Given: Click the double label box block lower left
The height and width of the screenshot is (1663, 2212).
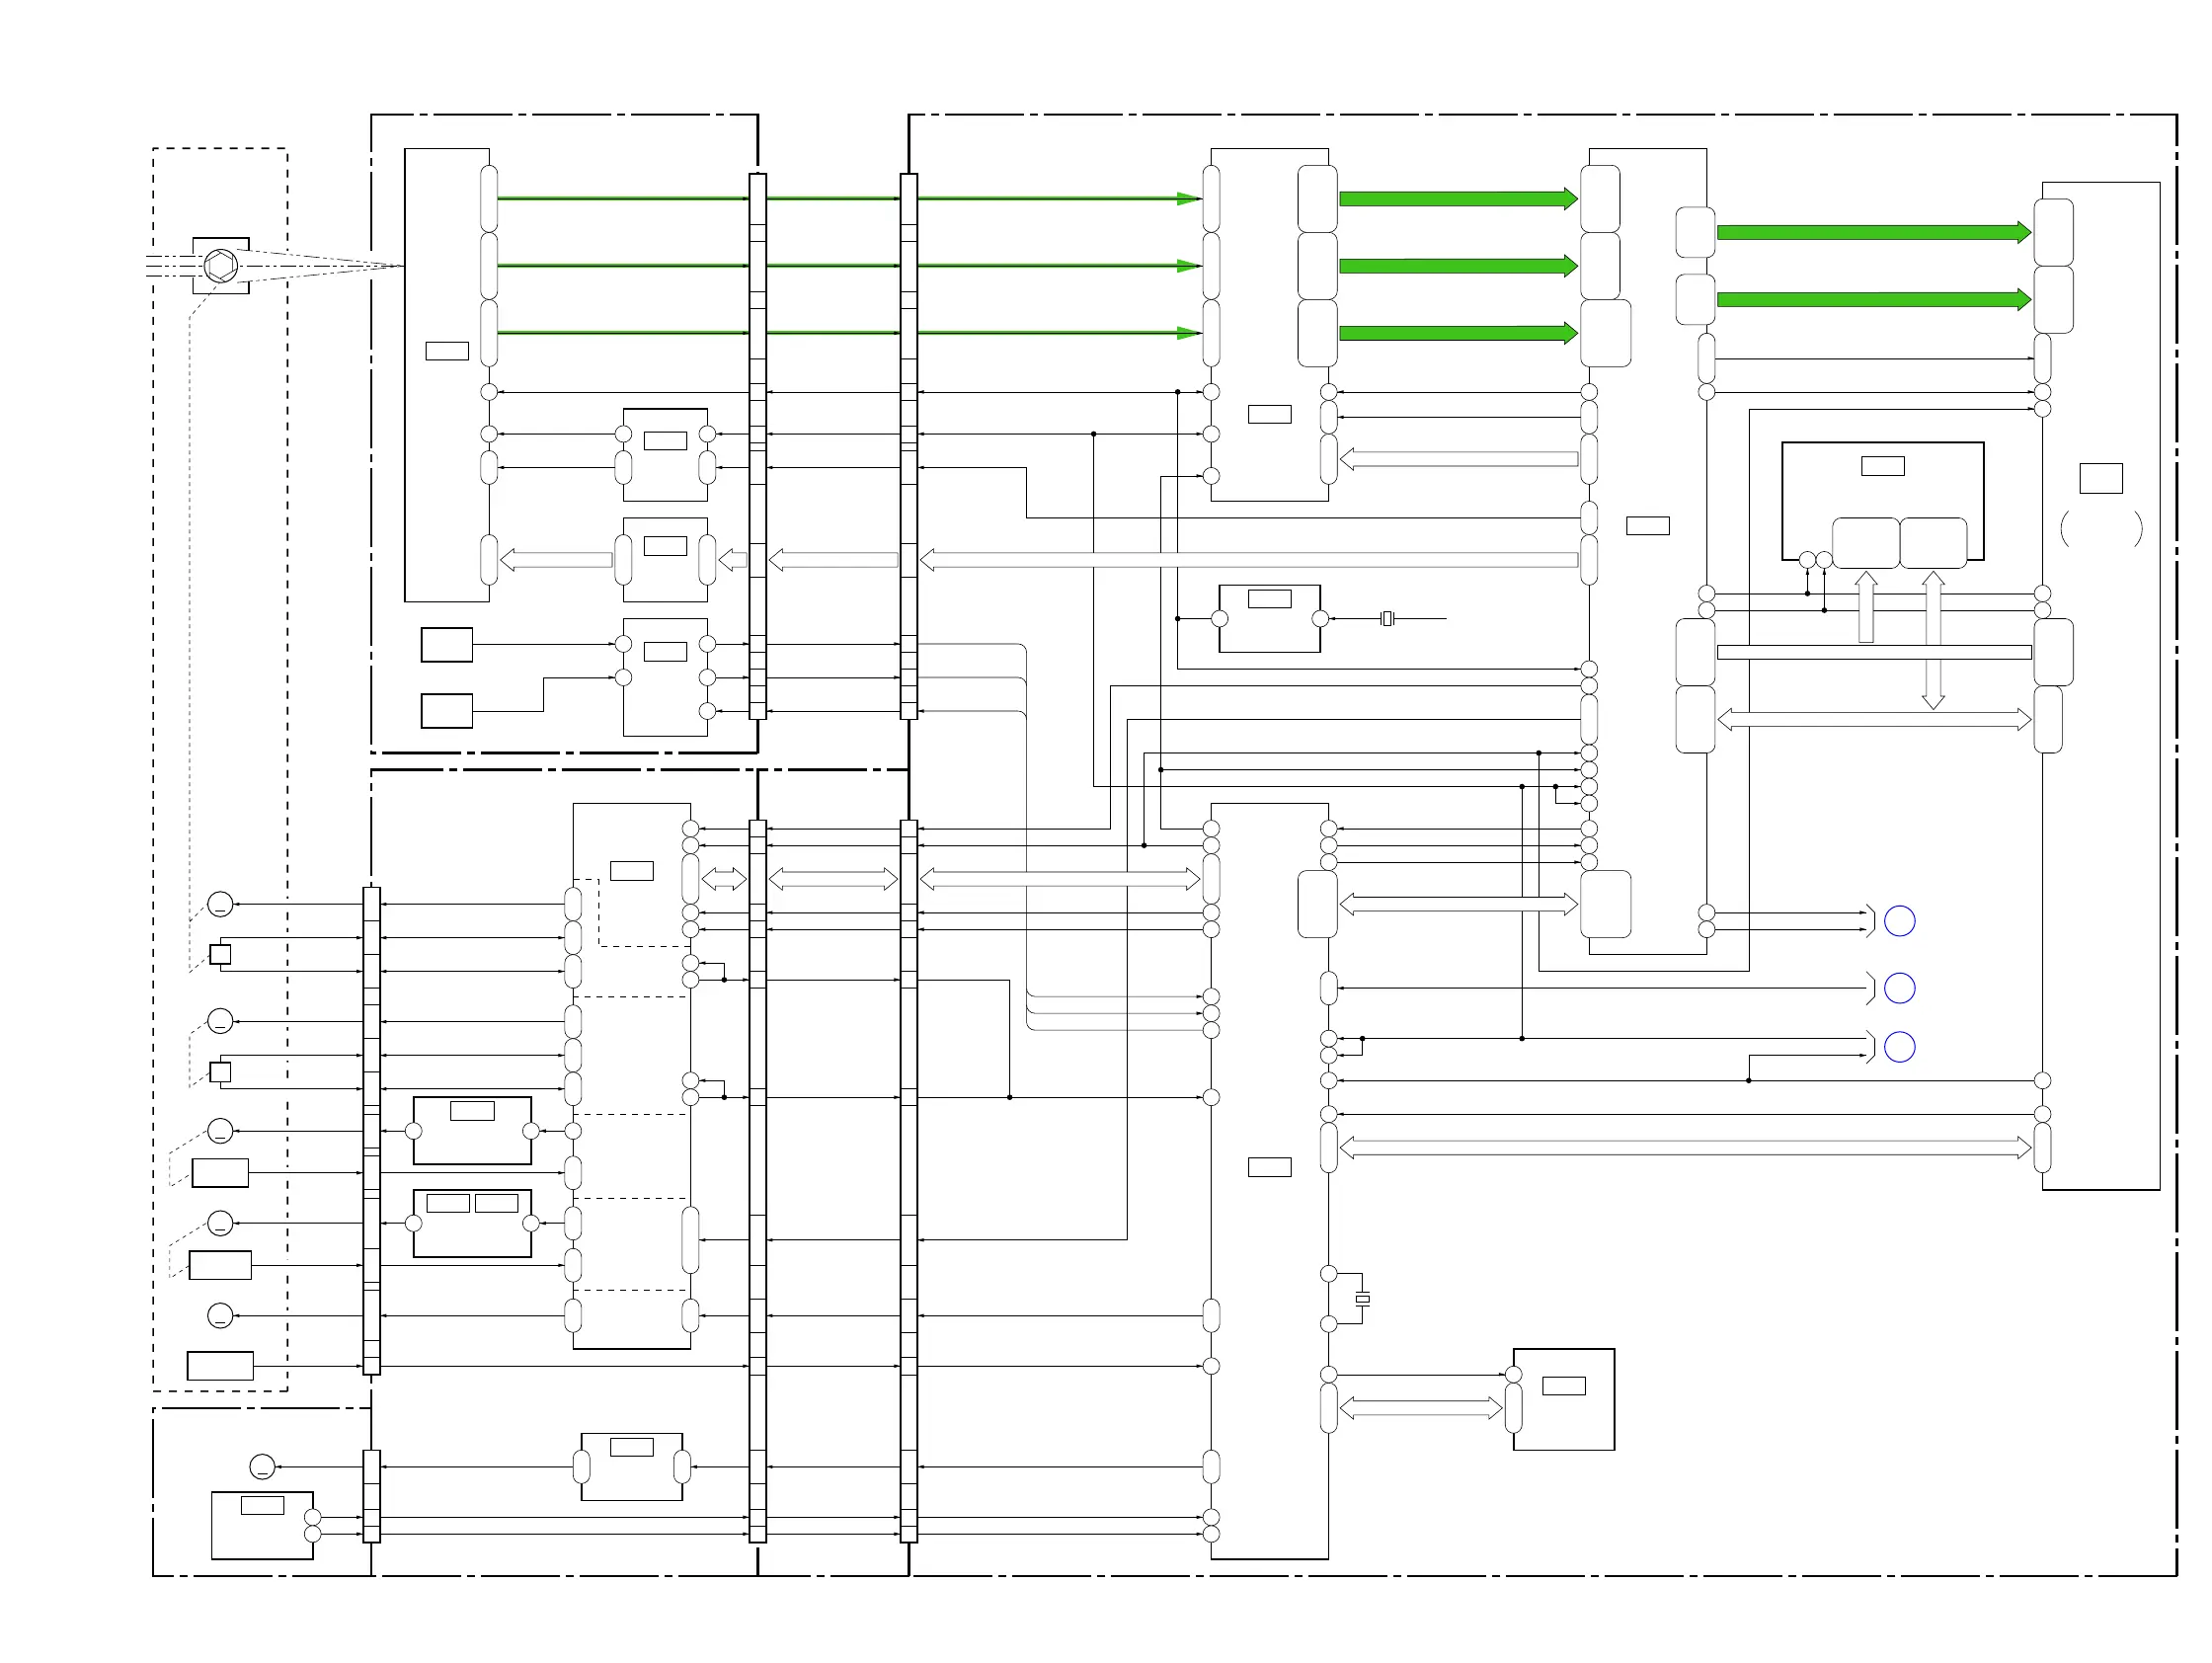Looking at the screenshot, I should pos(472,1223).
